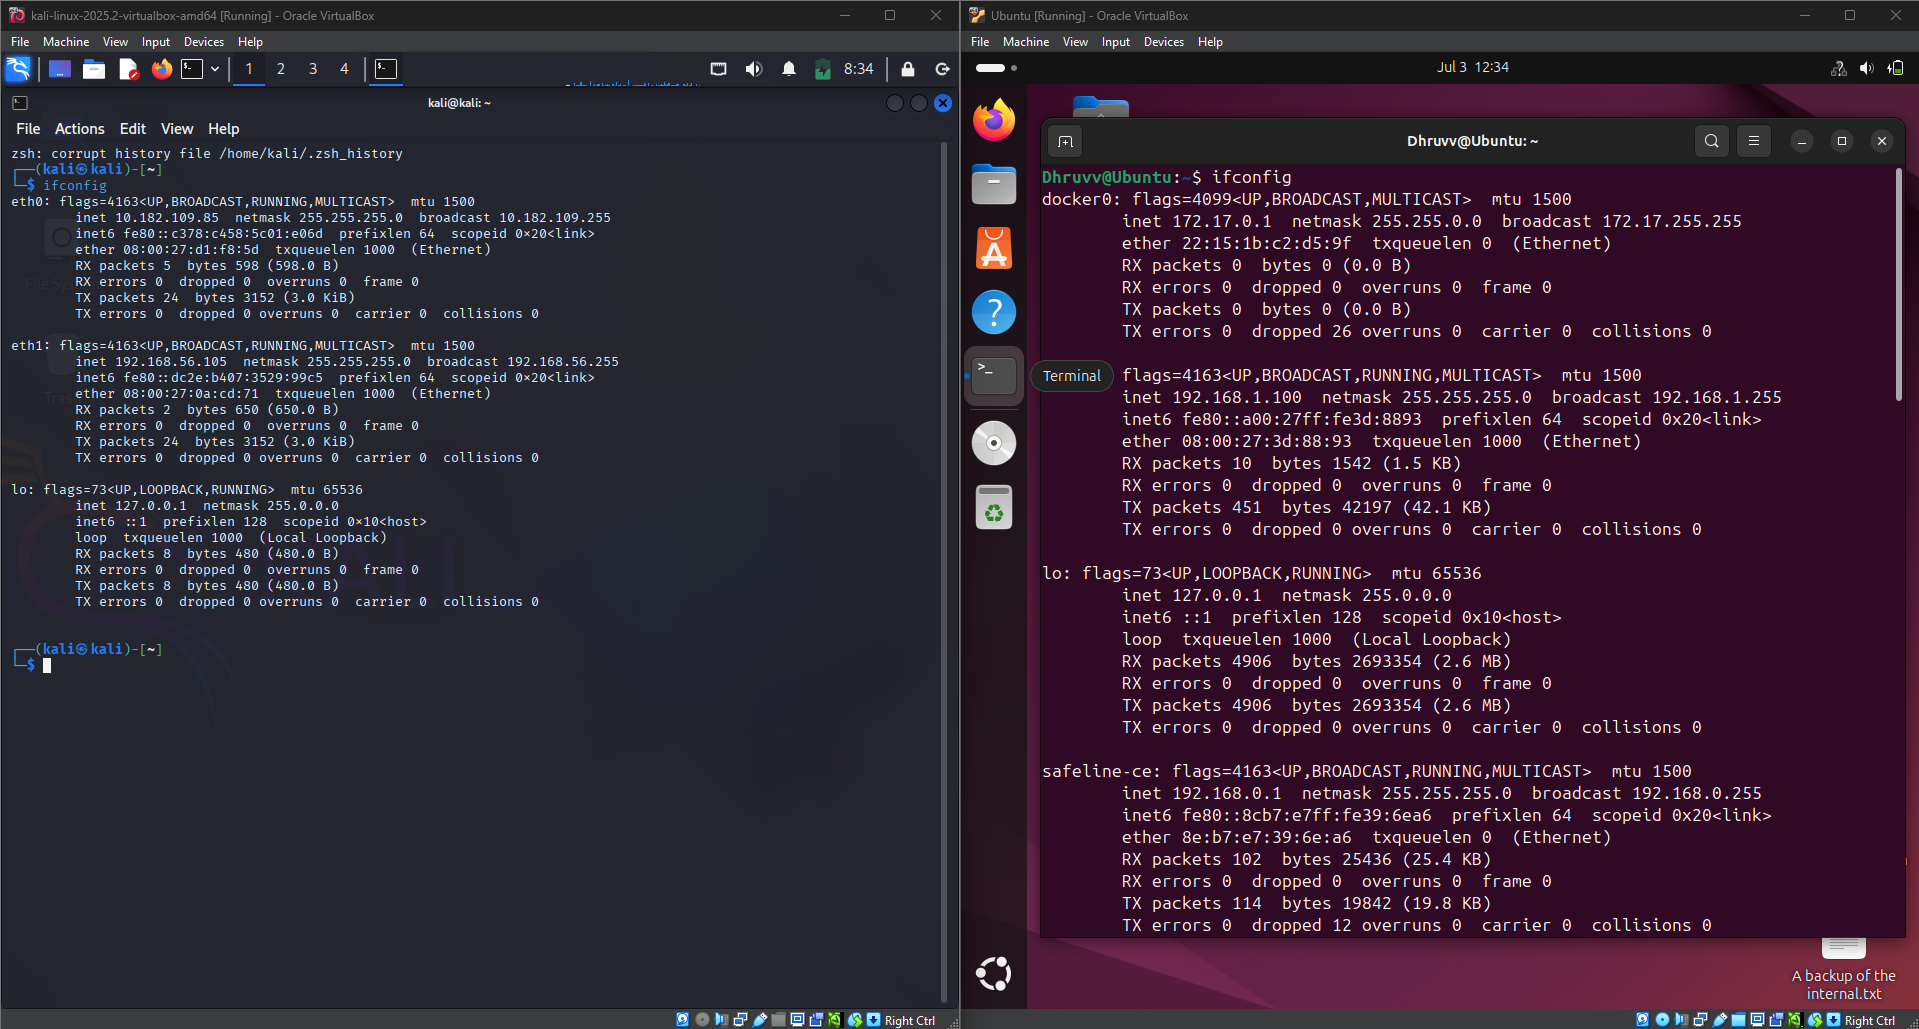The width and height of the screenshot is (1919, 1029).
Task: Open the file manager in Kali panel
Action: [x=94, y=69]
